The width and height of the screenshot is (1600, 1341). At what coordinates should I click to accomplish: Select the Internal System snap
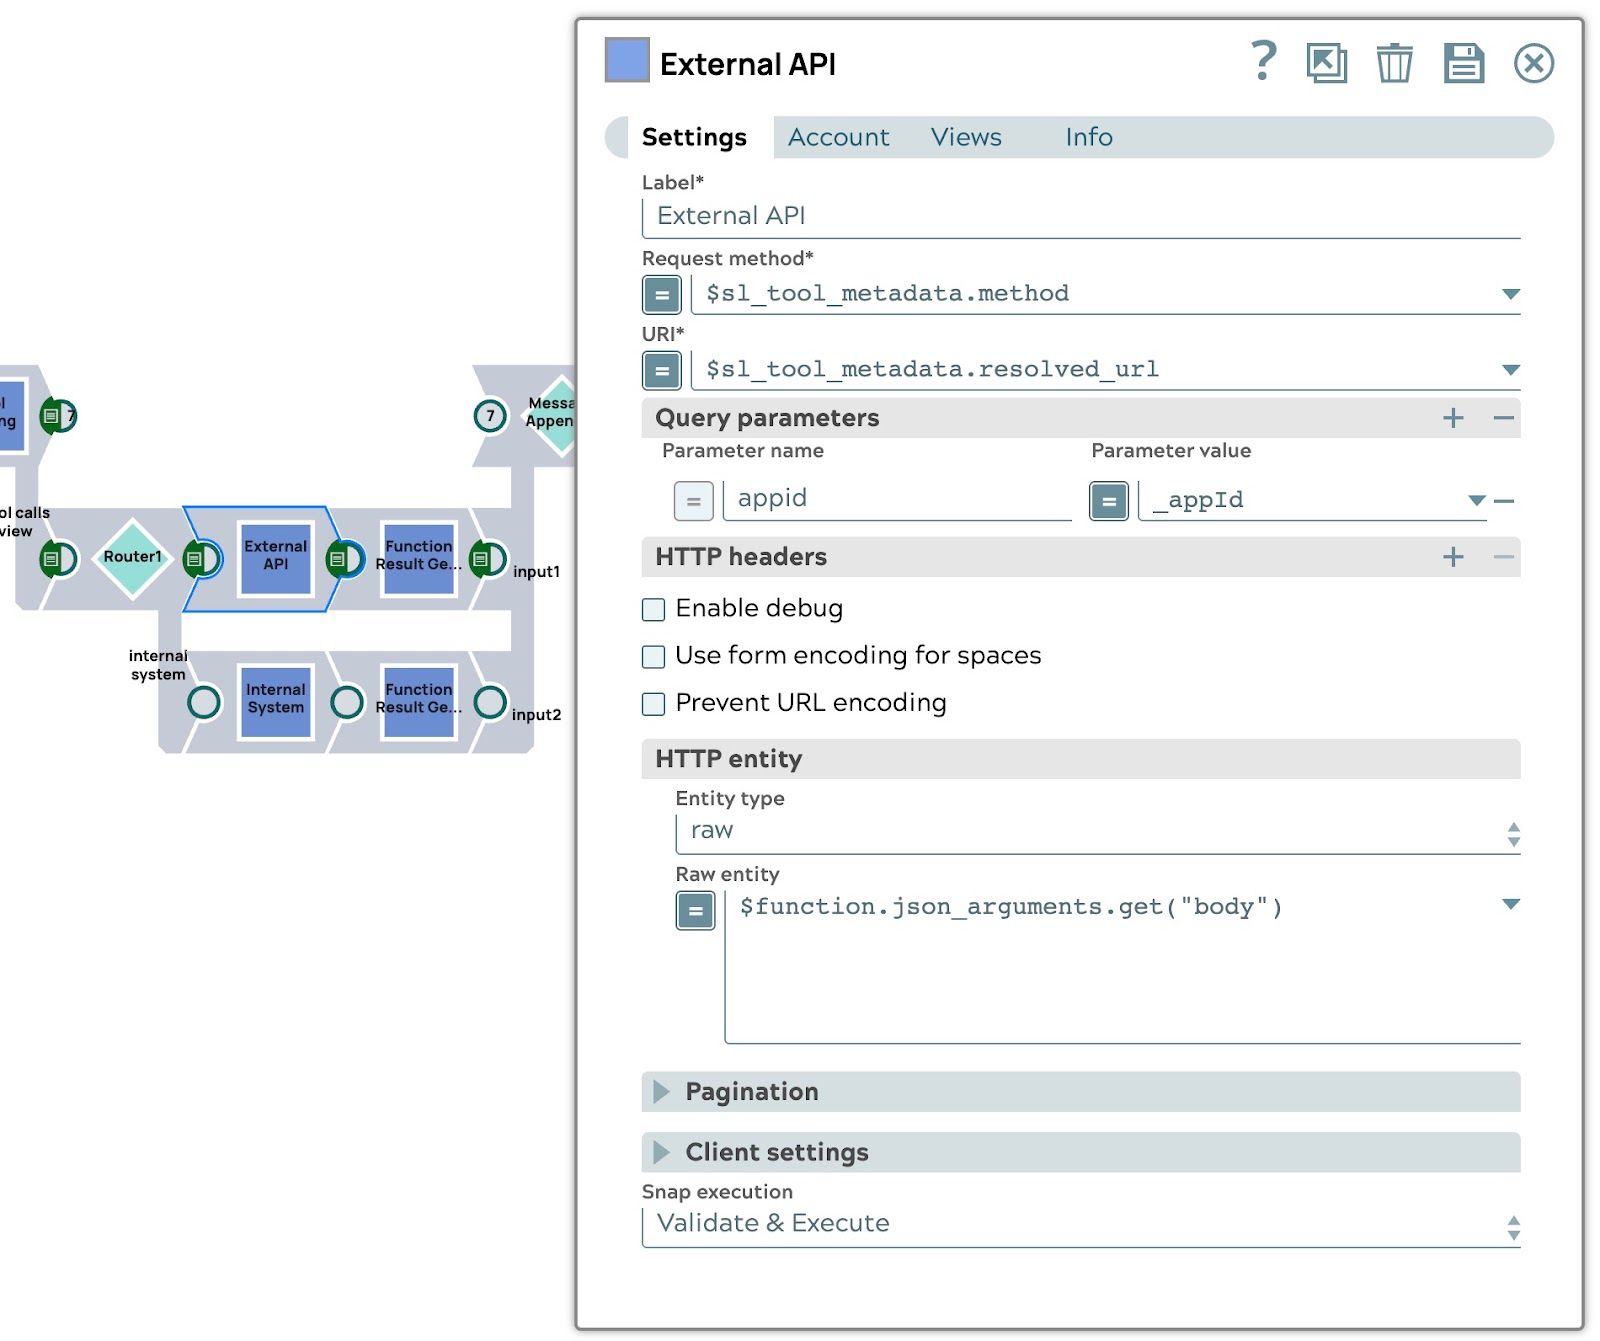(276, 700)
